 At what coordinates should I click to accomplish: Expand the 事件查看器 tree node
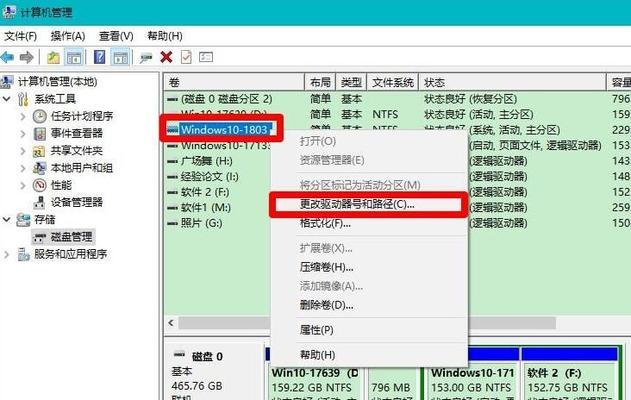[23, 134]
